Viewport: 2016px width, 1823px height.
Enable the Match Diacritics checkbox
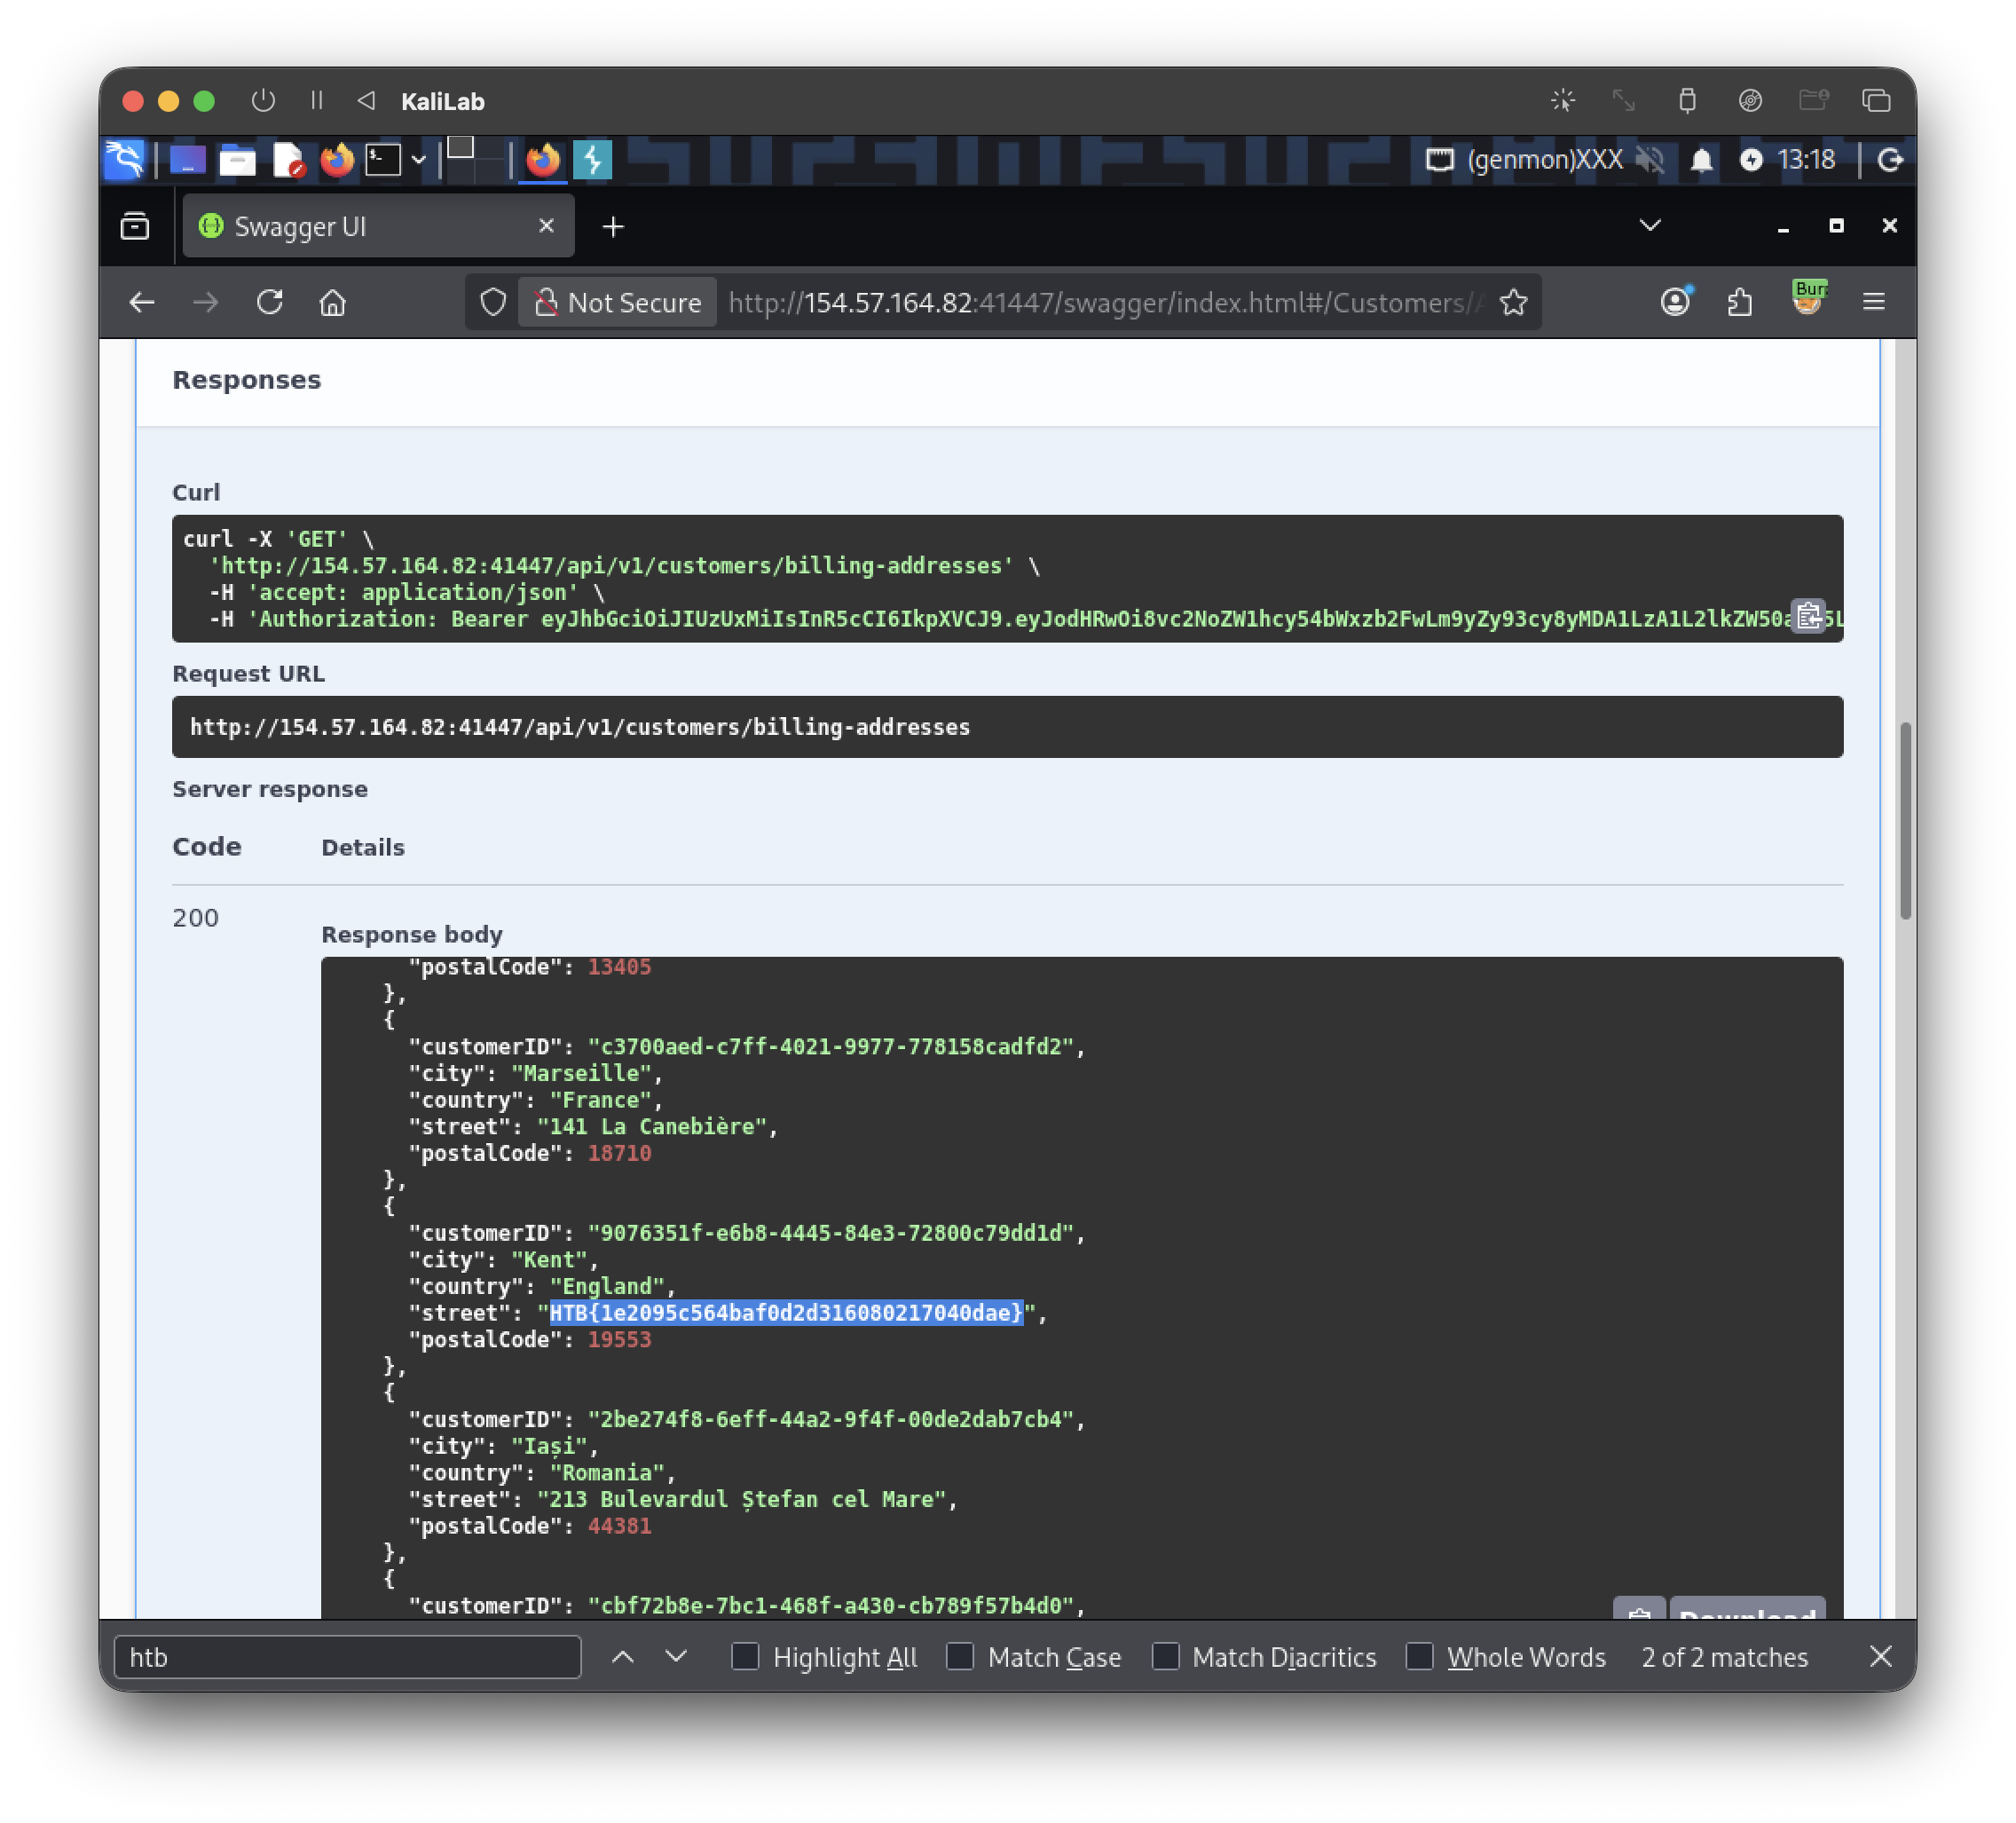(x=1165, y=1656)
